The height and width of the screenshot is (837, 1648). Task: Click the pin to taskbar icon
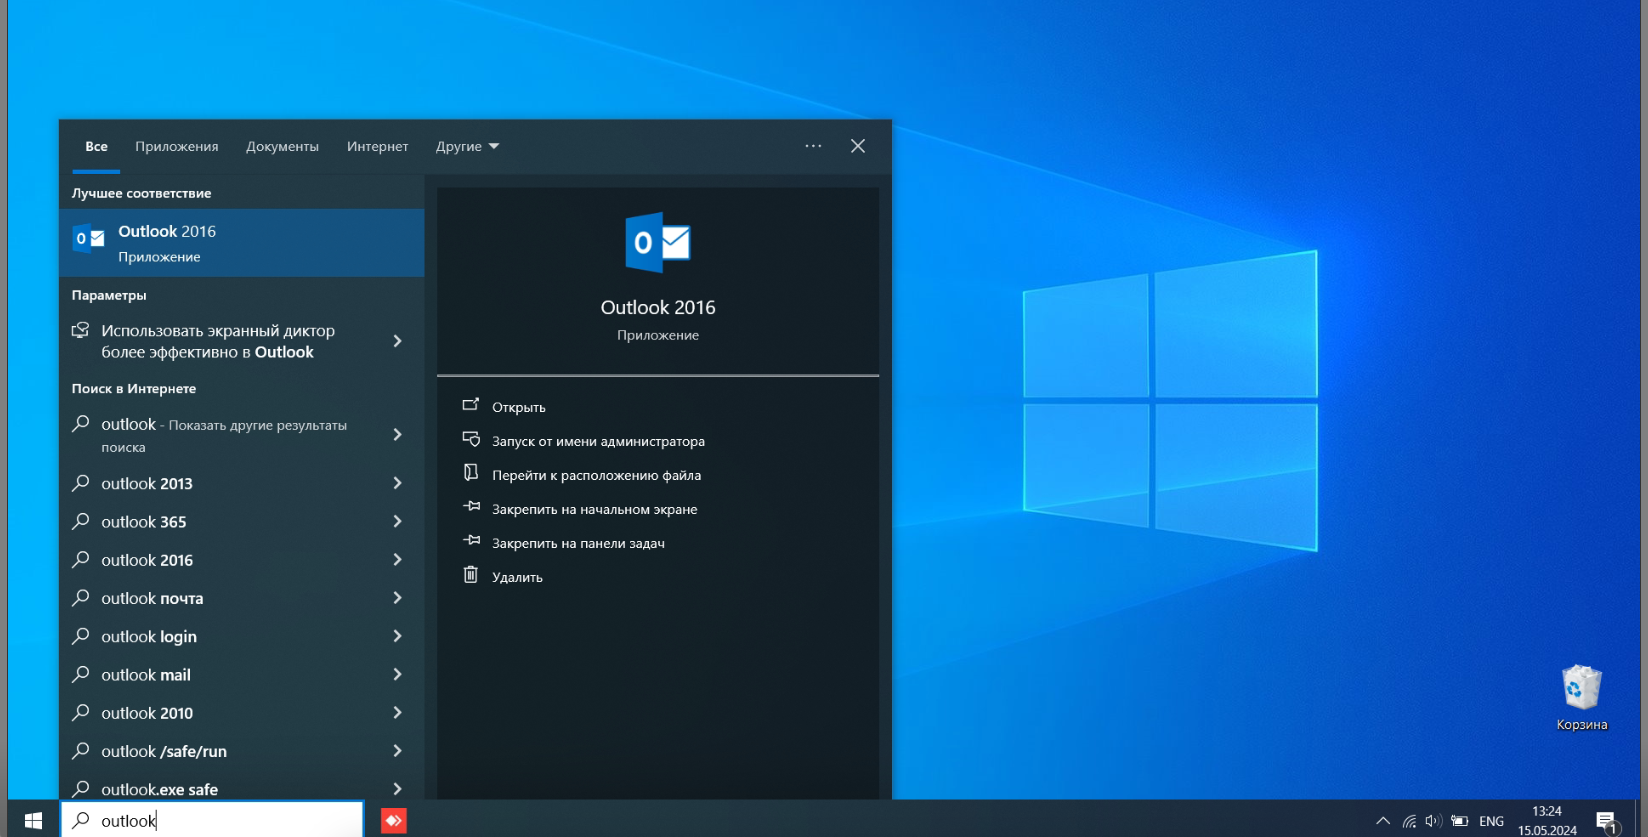471,541
